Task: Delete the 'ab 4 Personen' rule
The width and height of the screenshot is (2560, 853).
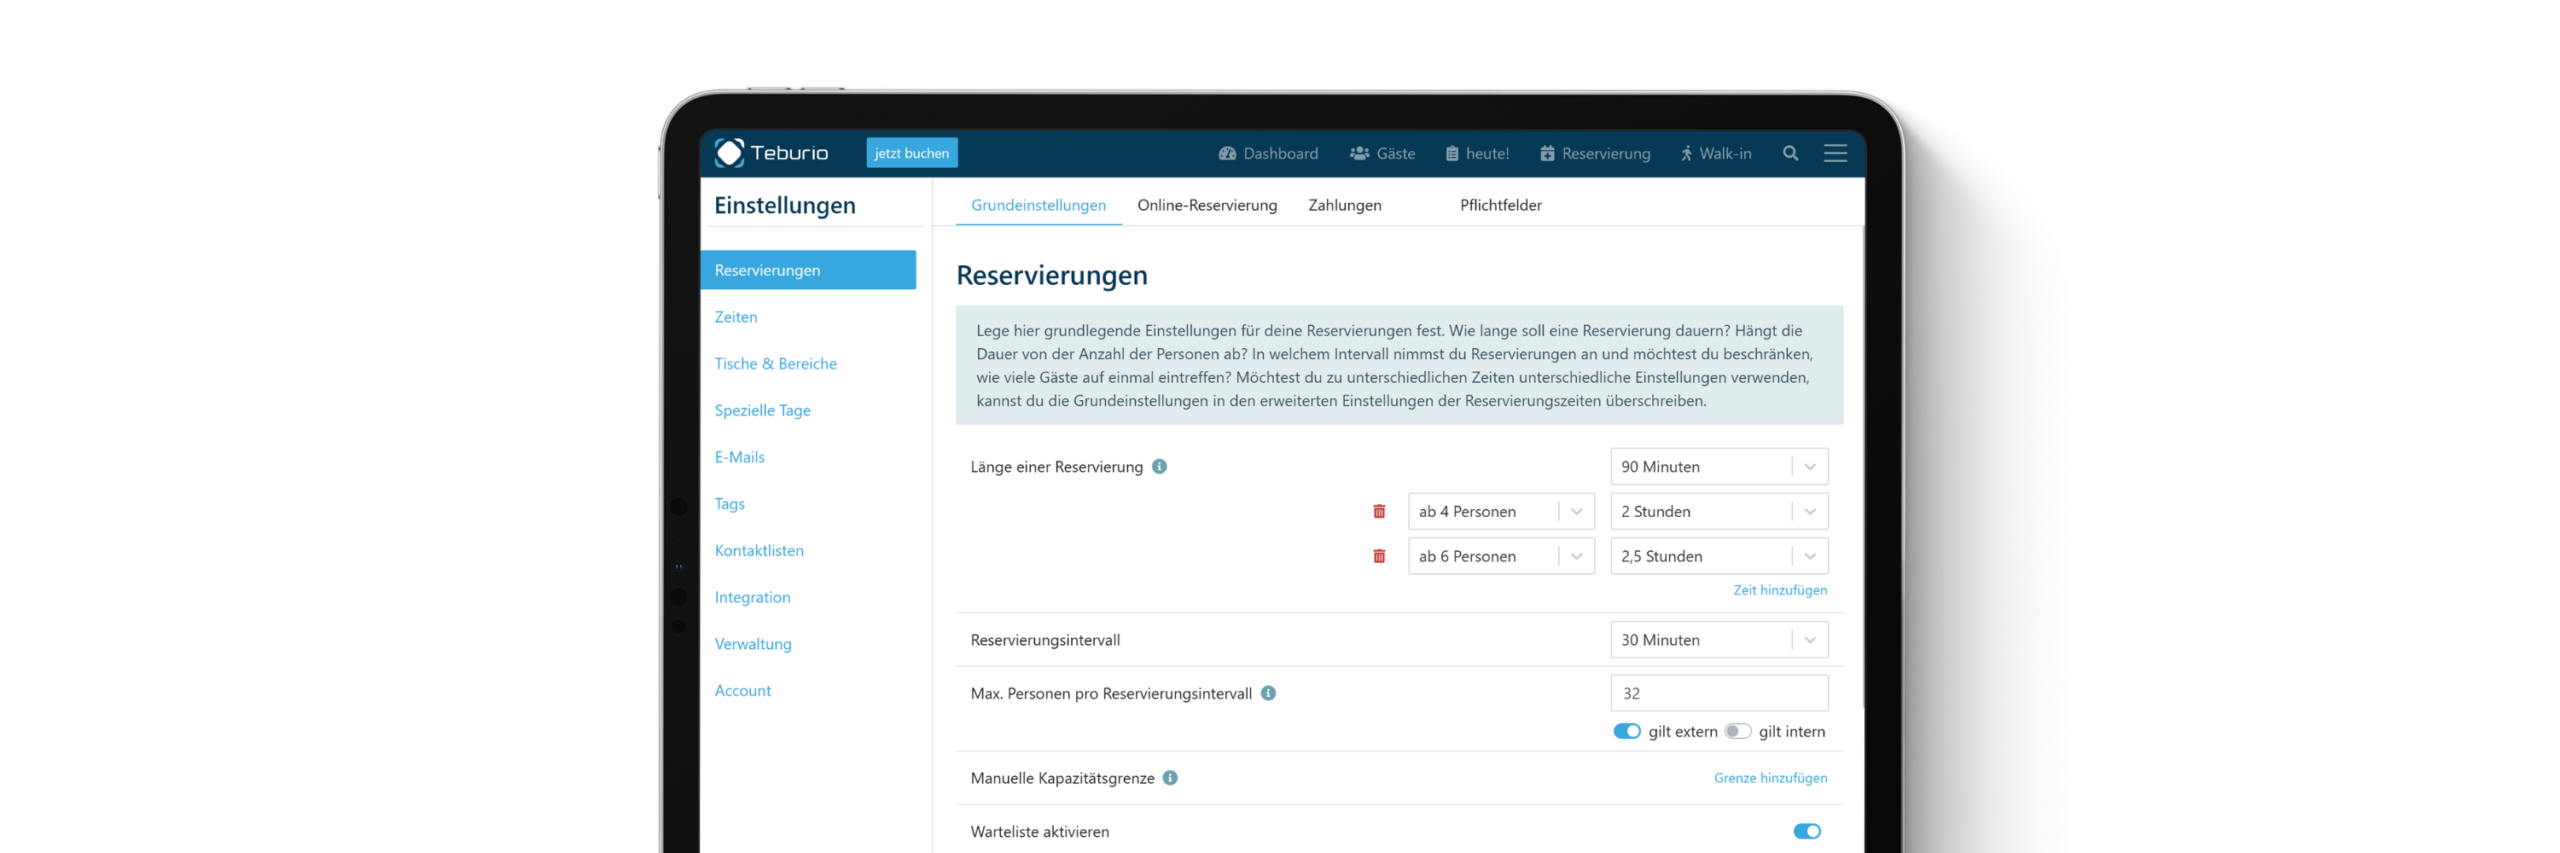Action: [x=1378, y=511]
